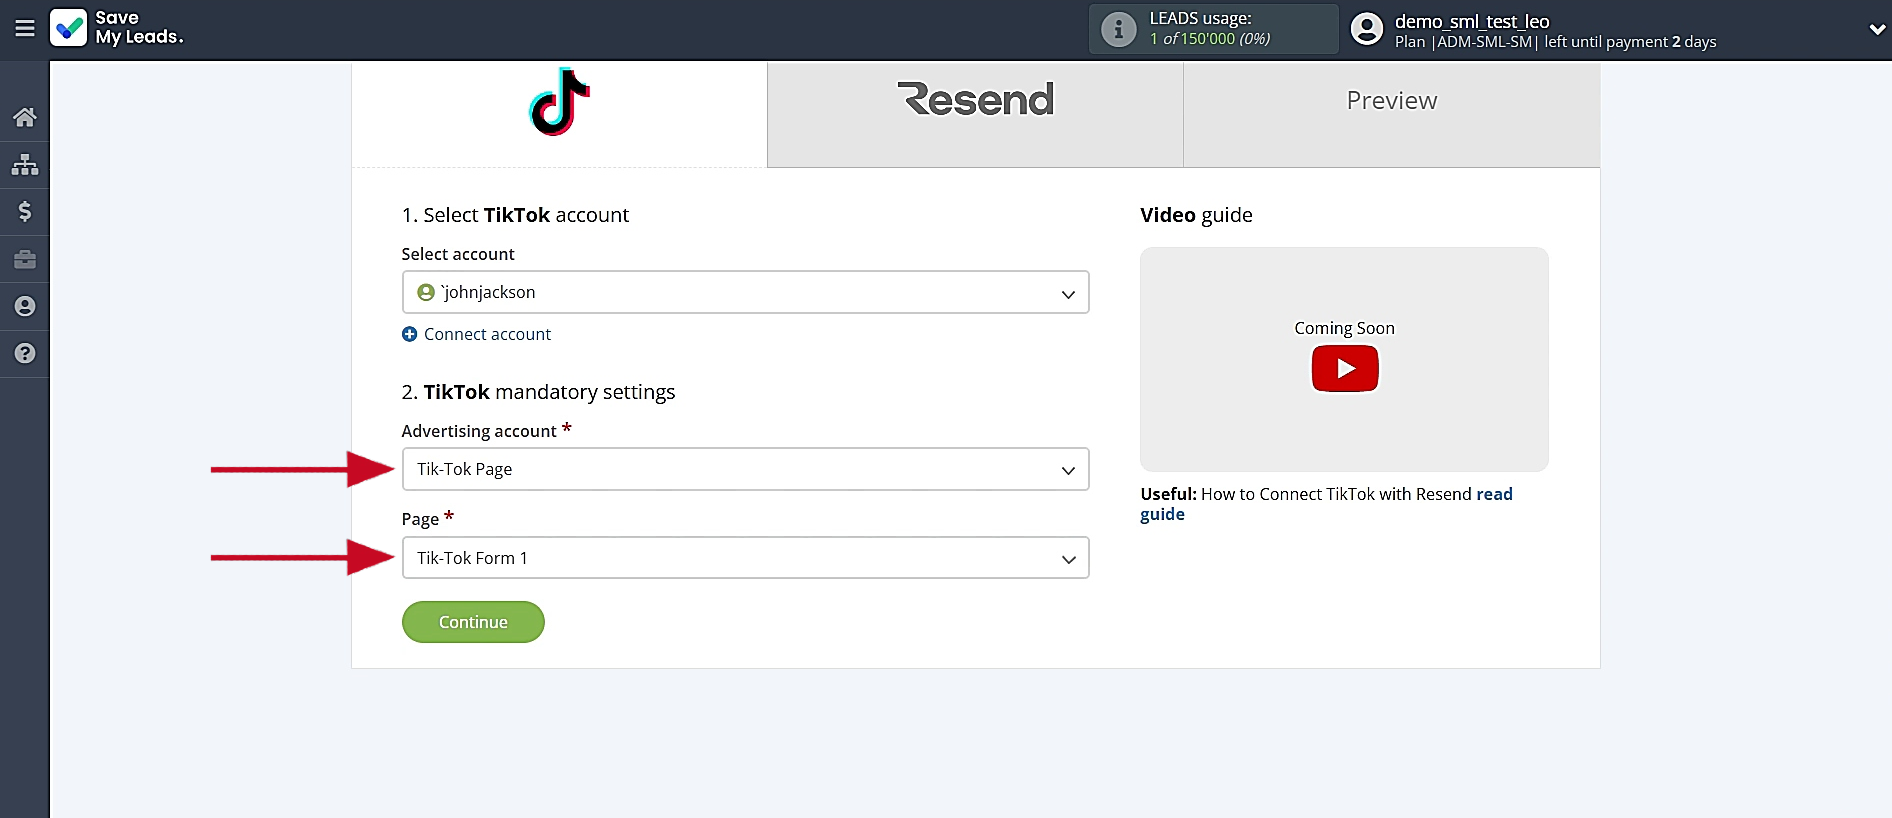Click the demo_sml_test_leo username

pos(1472,21)
